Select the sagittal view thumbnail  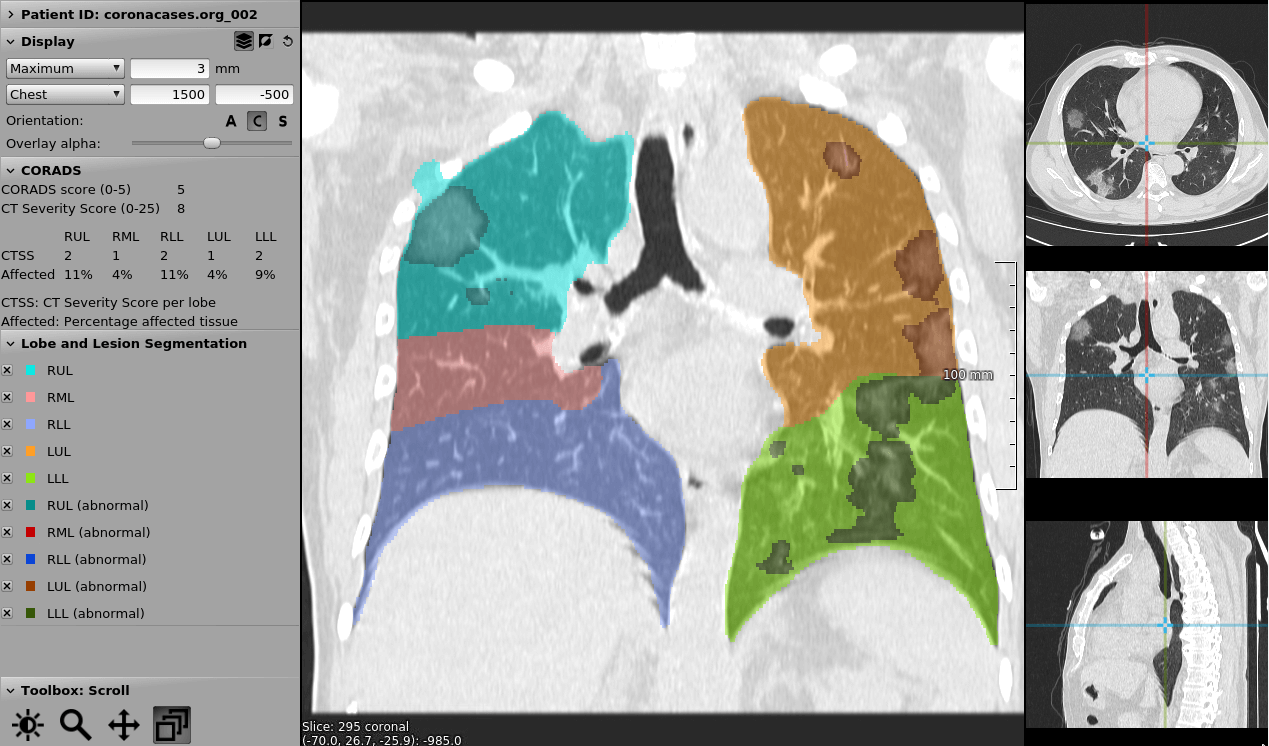pyautogui.click(x=1147, y=625)
